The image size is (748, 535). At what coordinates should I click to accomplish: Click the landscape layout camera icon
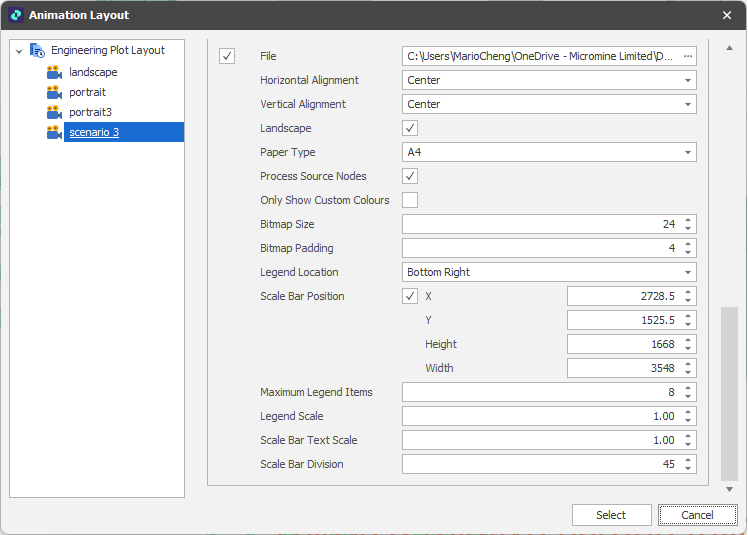pos(54,72)
